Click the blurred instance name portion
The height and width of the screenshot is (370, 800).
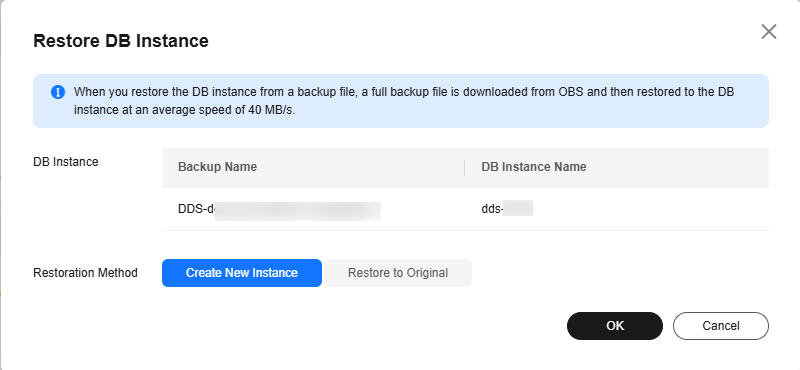tap(518, 208)
